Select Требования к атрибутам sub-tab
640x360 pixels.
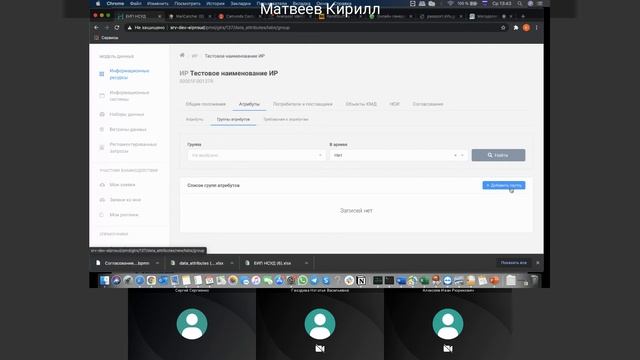[x=286, y=120]
